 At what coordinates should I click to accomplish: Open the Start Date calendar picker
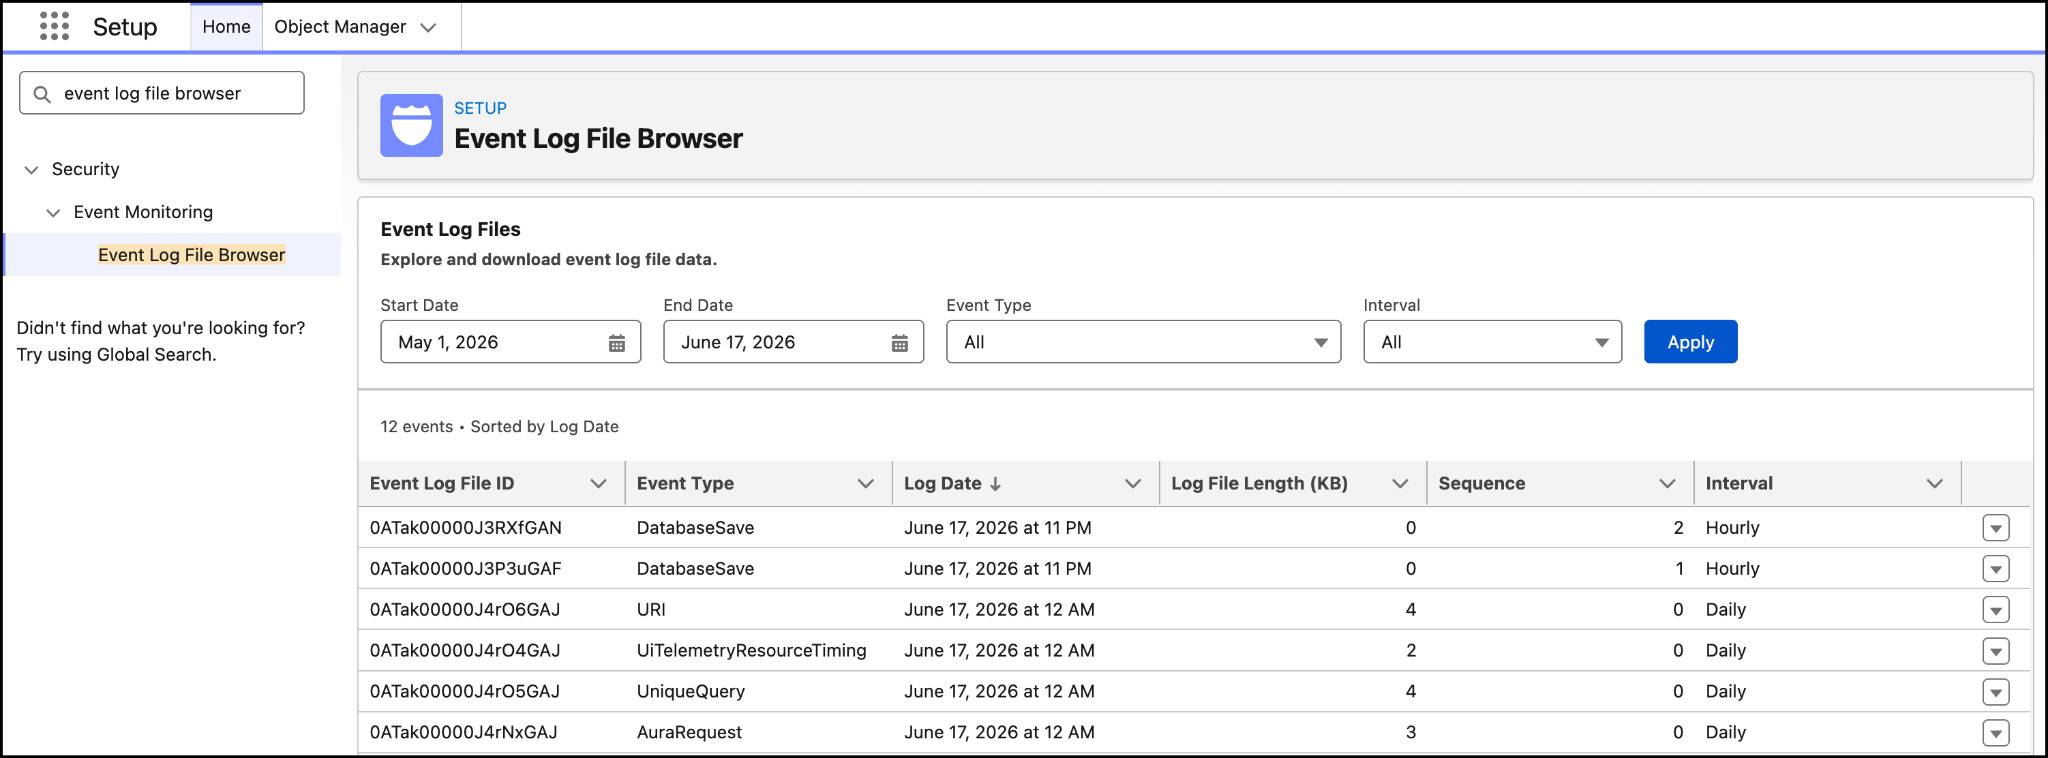pos(617,343)
